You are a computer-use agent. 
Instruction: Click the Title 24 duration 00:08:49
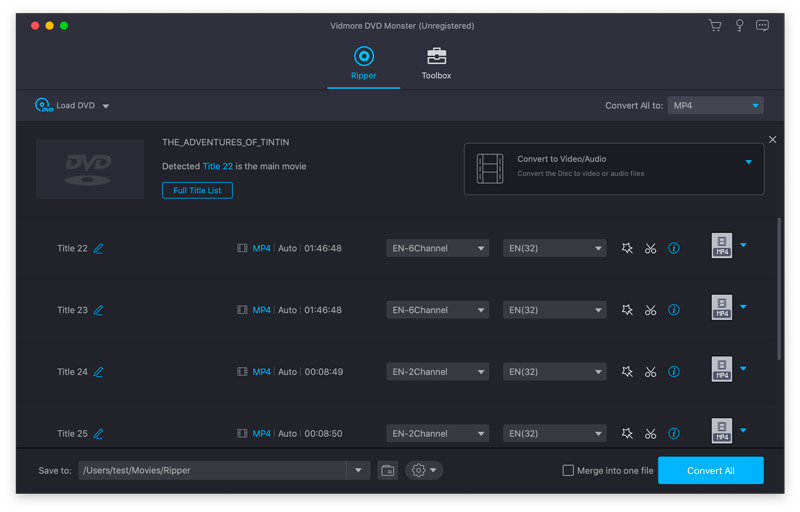tap(323, 372)
